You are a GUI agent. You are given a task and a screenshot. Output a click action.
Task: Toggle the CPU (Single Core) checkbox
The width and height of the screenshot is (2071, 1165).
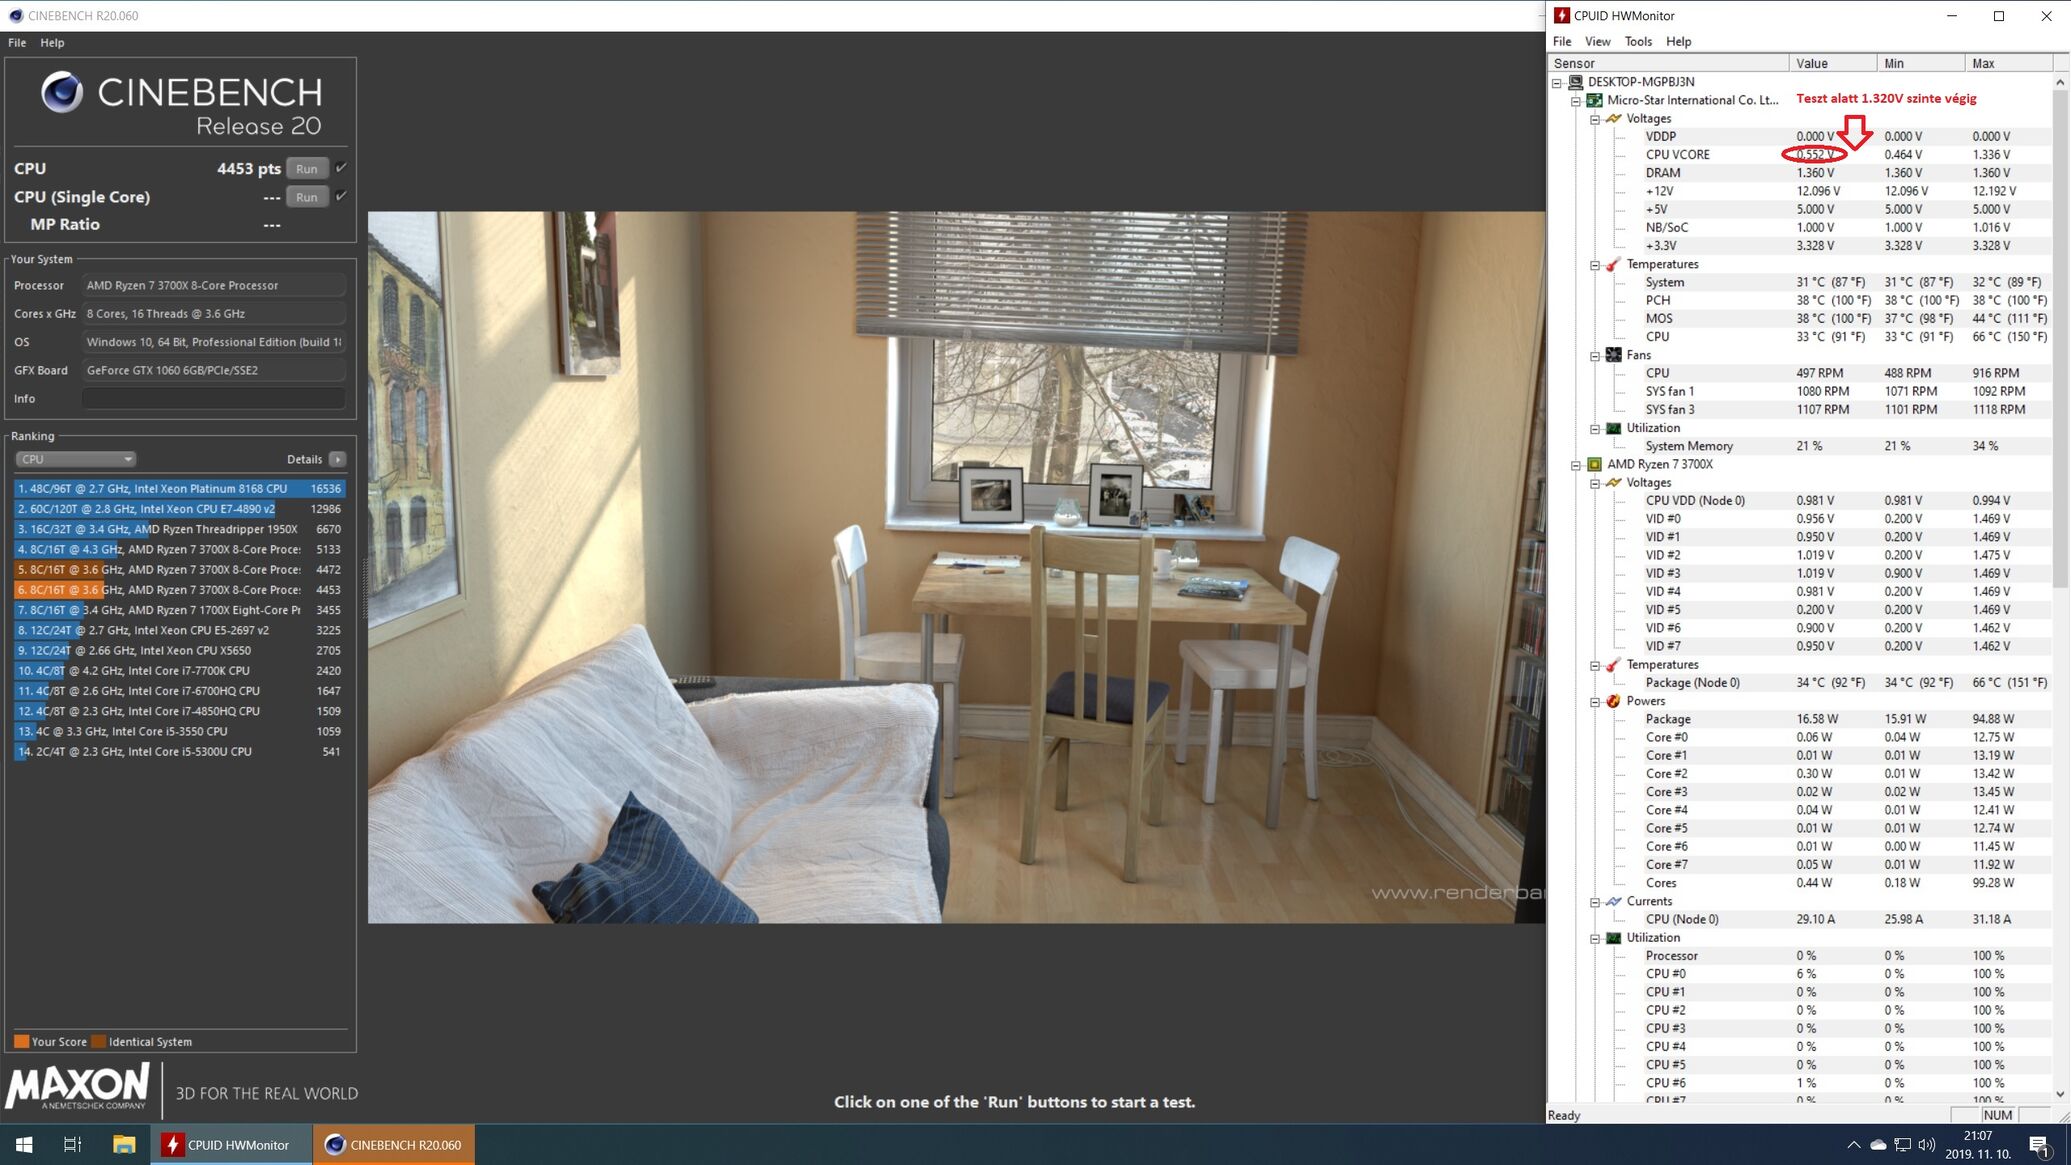coord(341,196)
